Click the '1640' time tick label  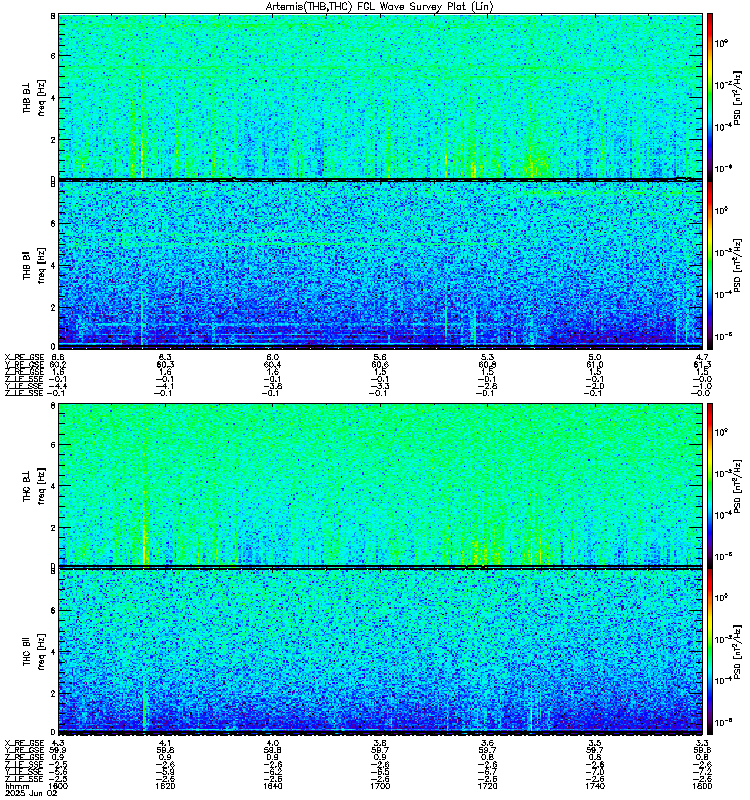272,786
